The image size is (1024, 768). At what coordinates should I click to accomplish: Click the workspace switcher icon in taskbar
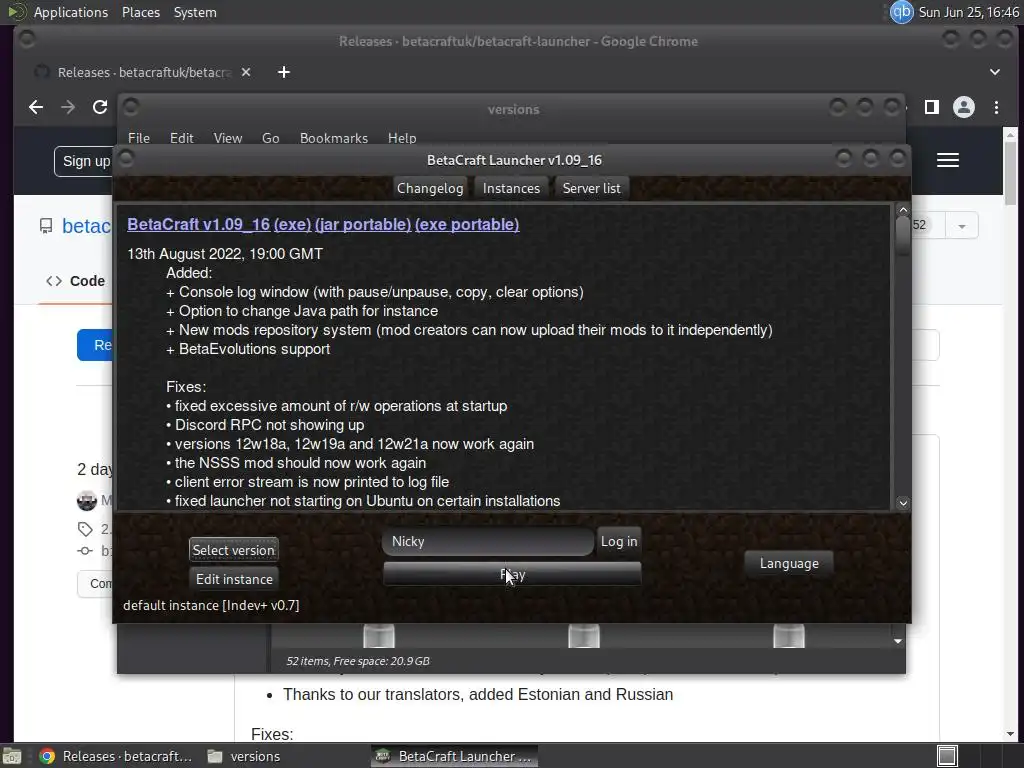[947, 756]
